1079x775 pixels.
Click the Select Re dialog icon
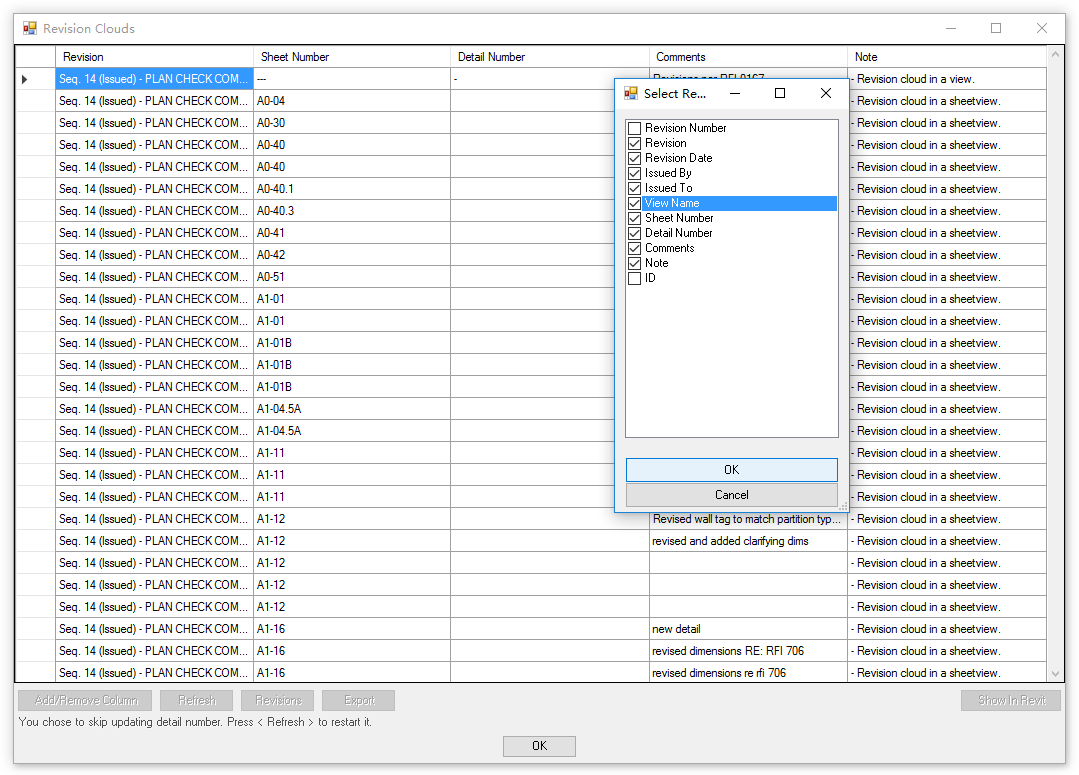[x=630, y=92]
